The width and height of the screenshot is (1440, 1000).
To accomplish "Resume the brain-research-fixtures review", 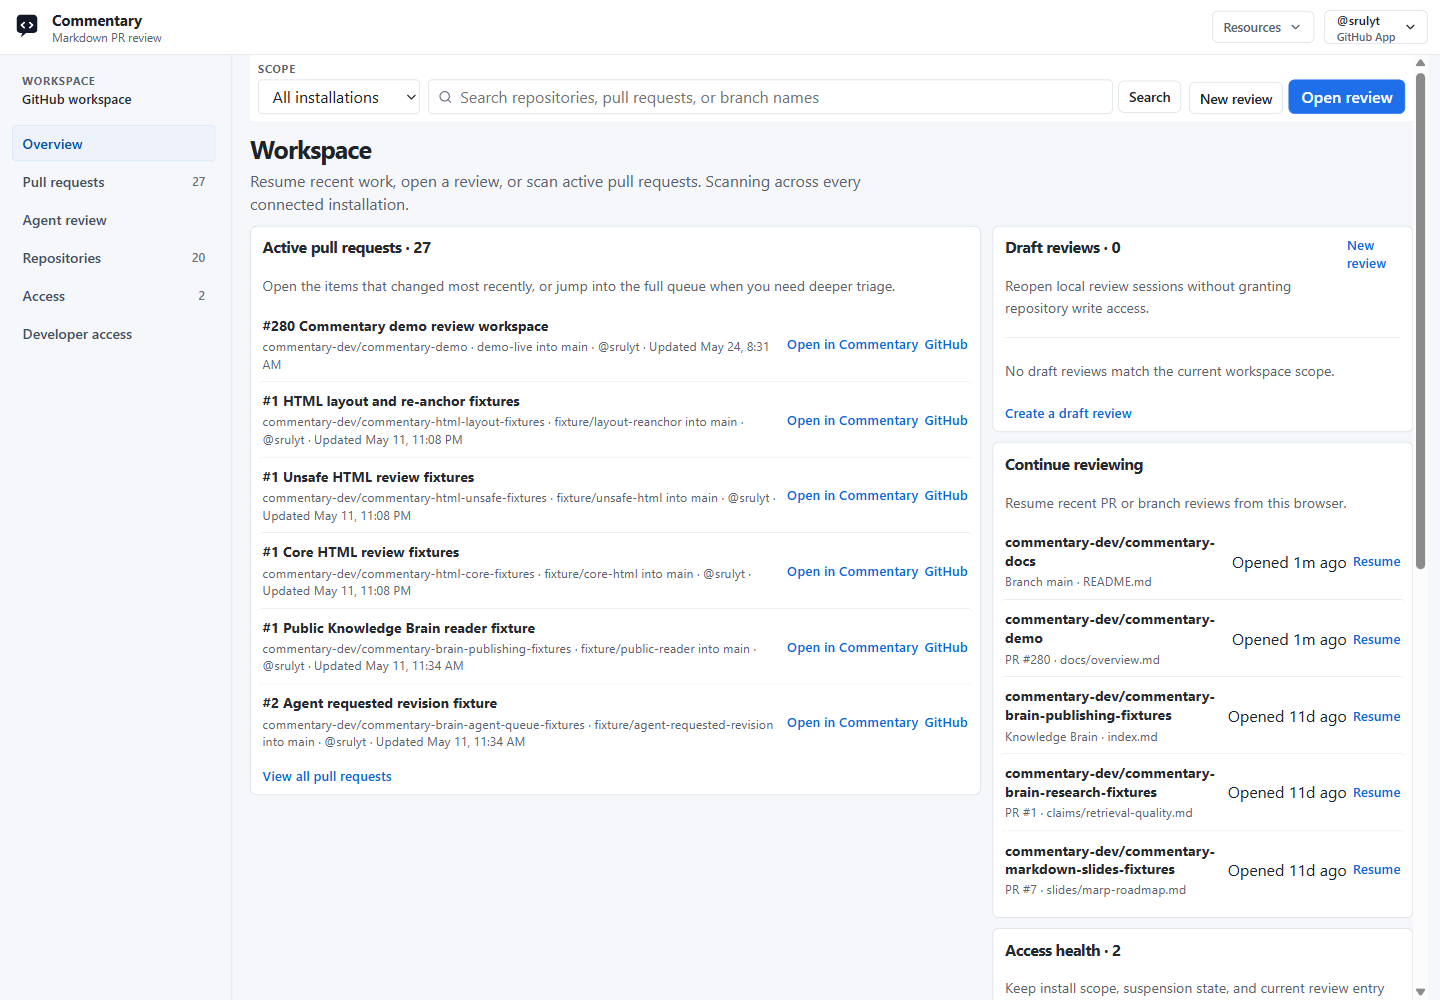I will click(1376, 793).
